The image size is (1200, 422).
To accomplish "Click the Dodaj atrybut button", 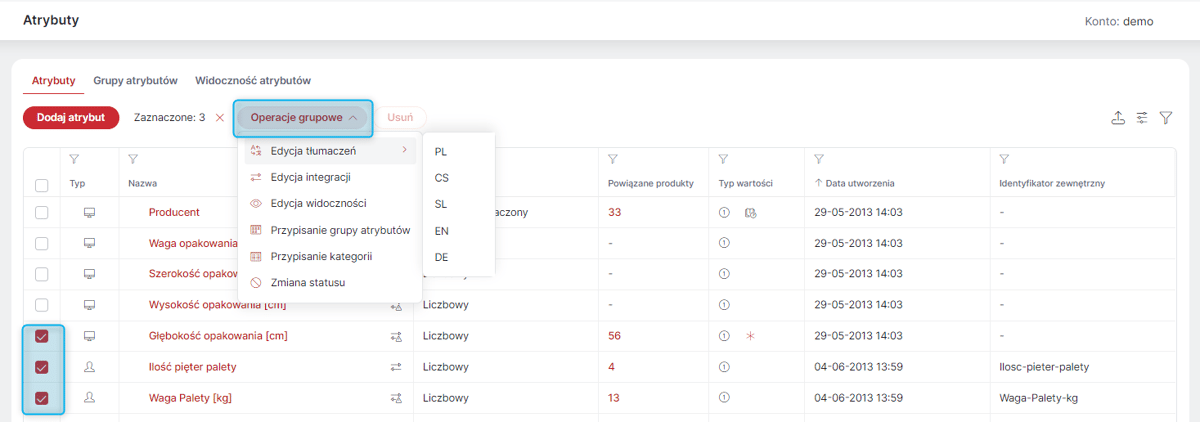I will [71, 117].
